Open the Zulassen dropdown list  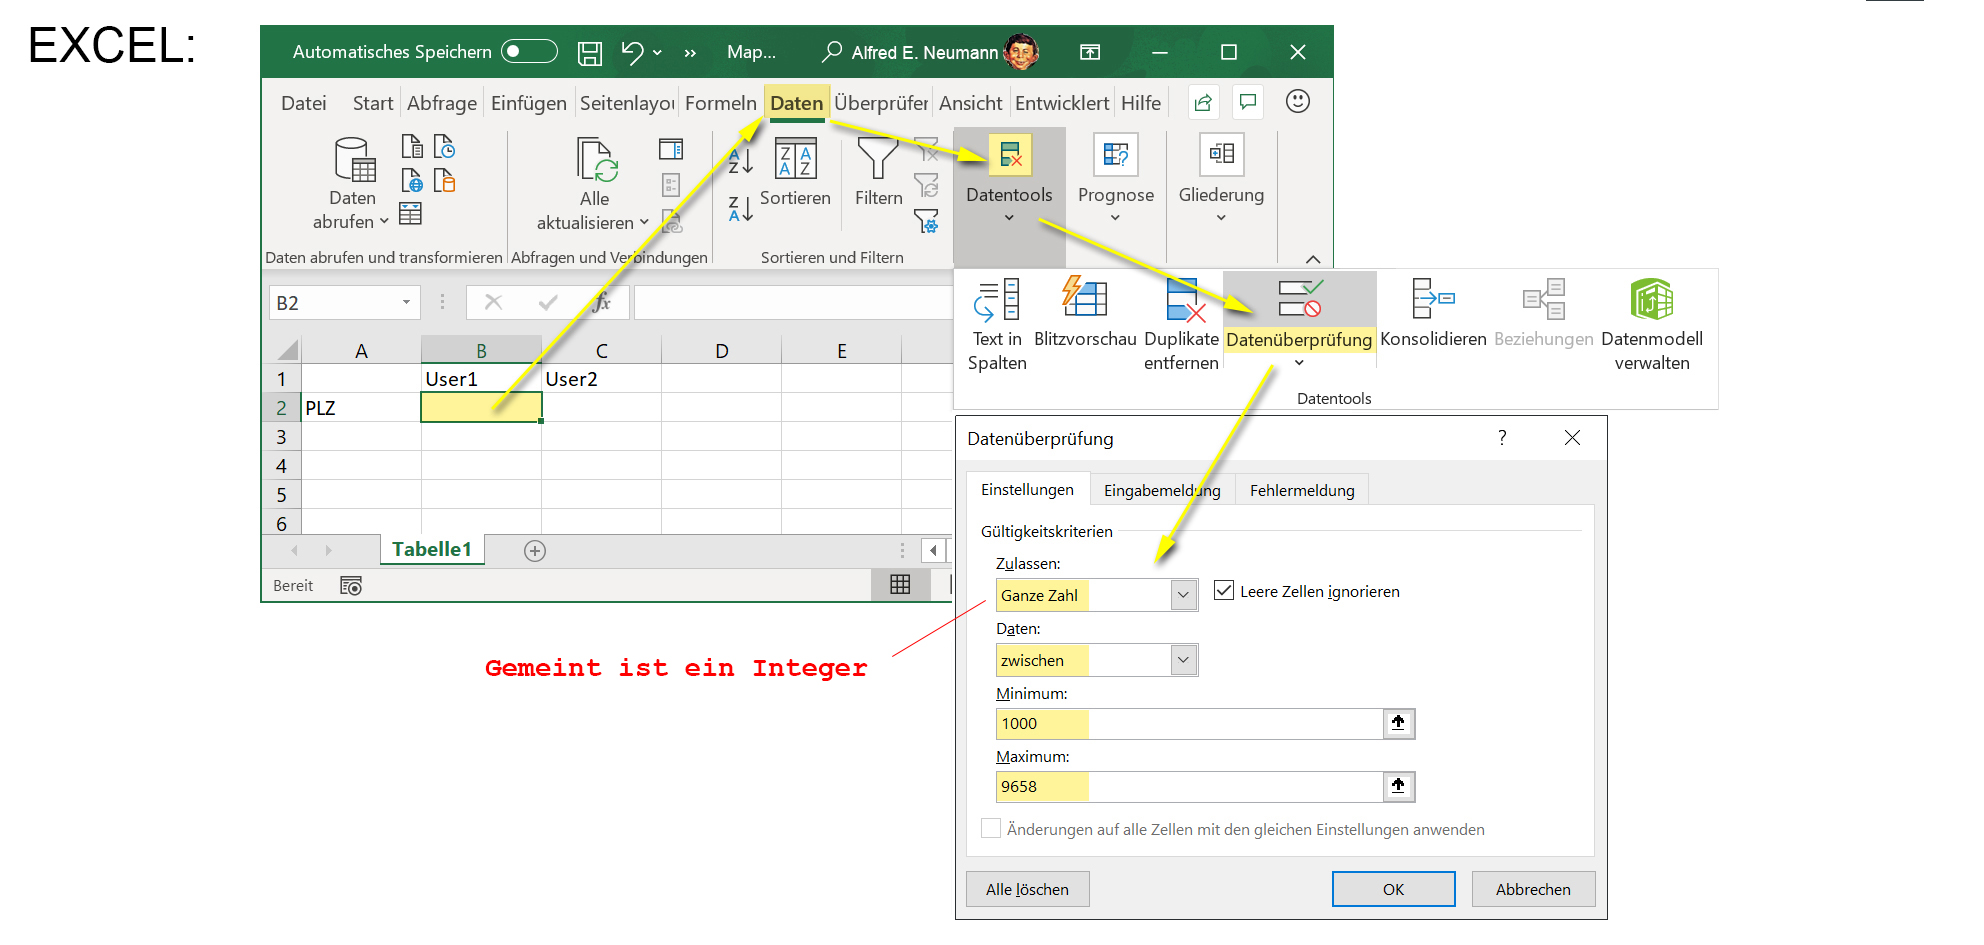(1183, 595)
